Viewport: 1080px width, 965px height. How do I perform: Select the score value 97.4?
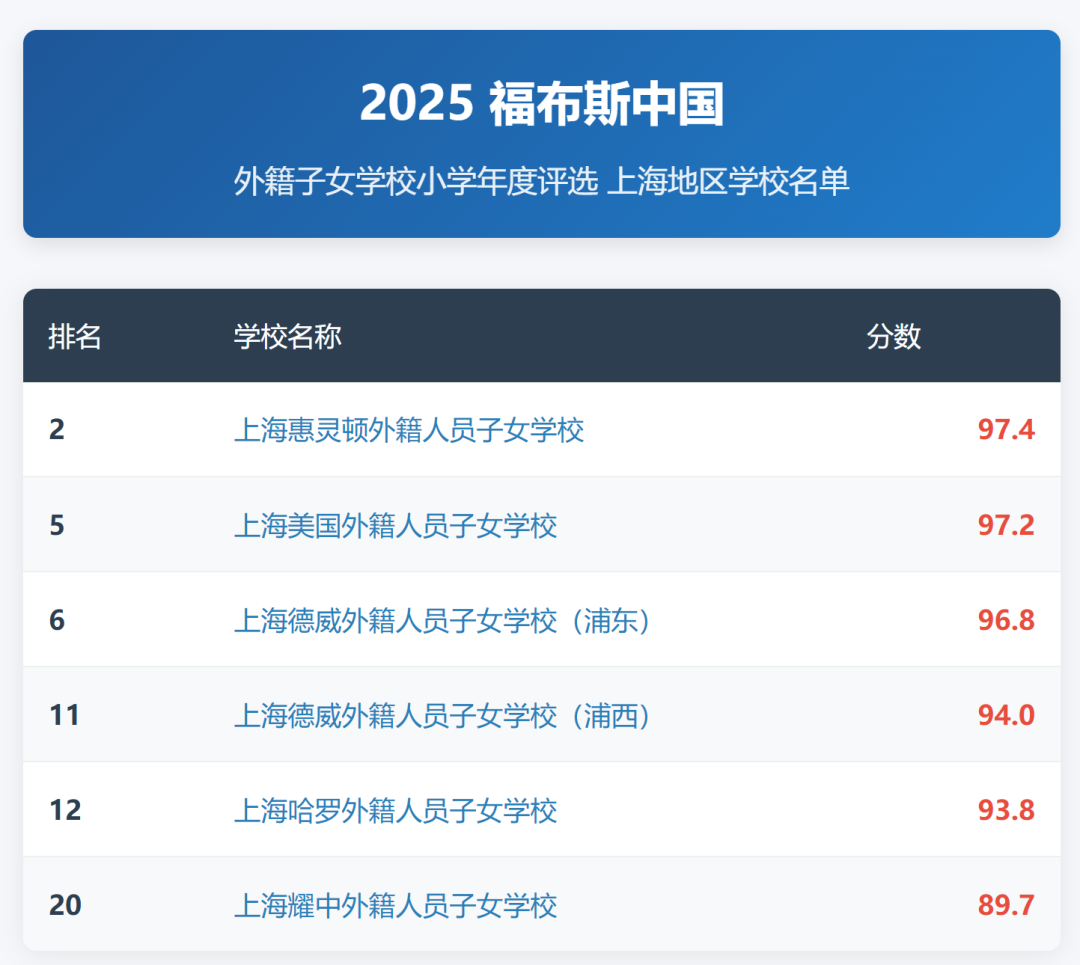pyautogui.click(x=1006, y=430)
